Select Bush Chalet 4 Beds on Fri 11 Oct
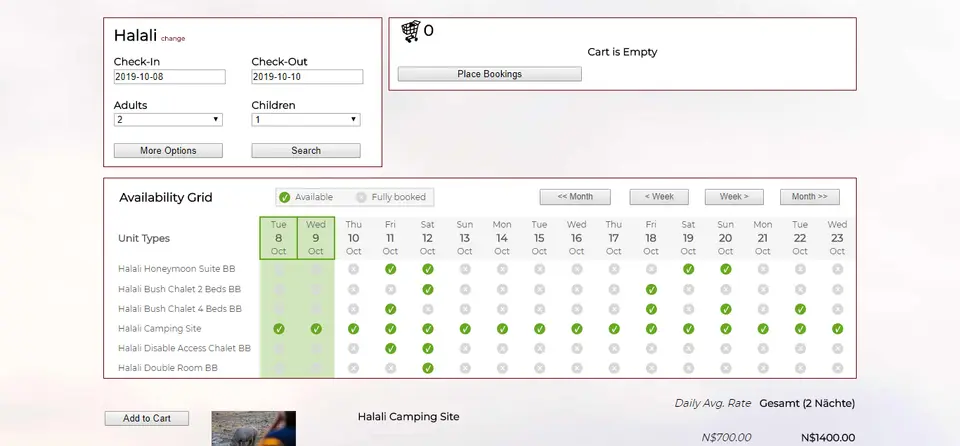Image resolution: width=960 pixels, height=446 pixels. (x=391, y=309)
